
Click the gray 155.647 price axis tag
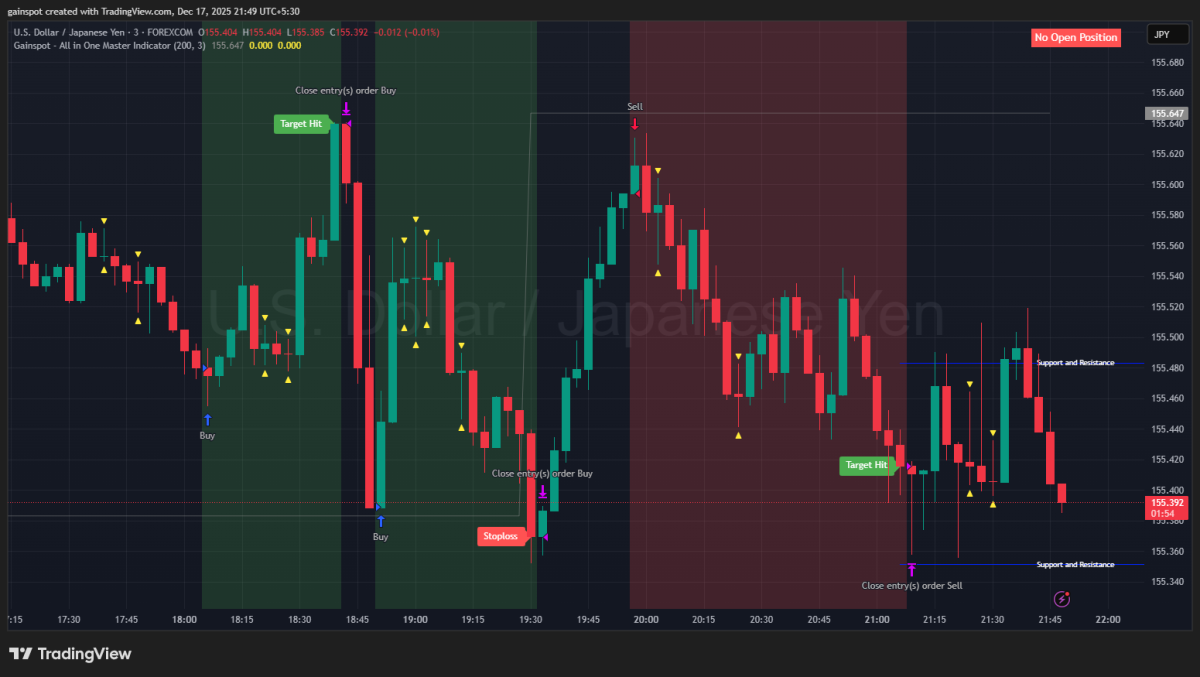1167,114
